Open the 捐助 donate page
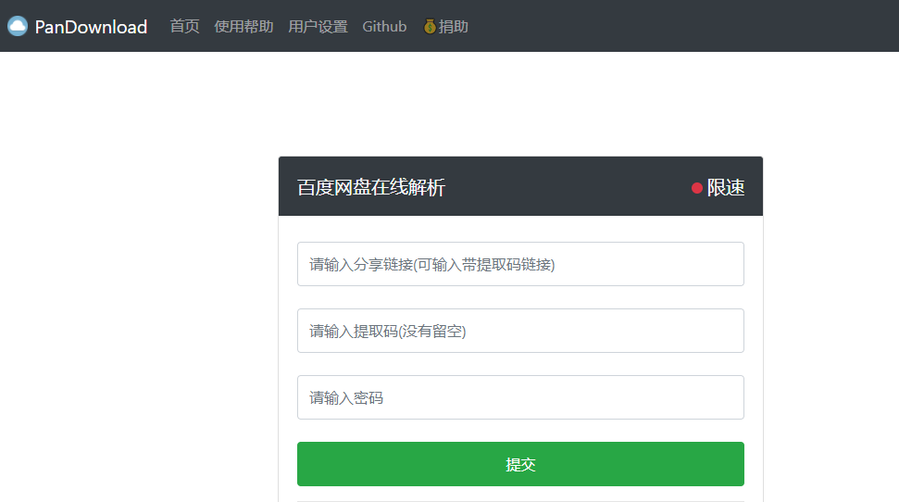Screen dimensions: 899x502 point(446,26)
